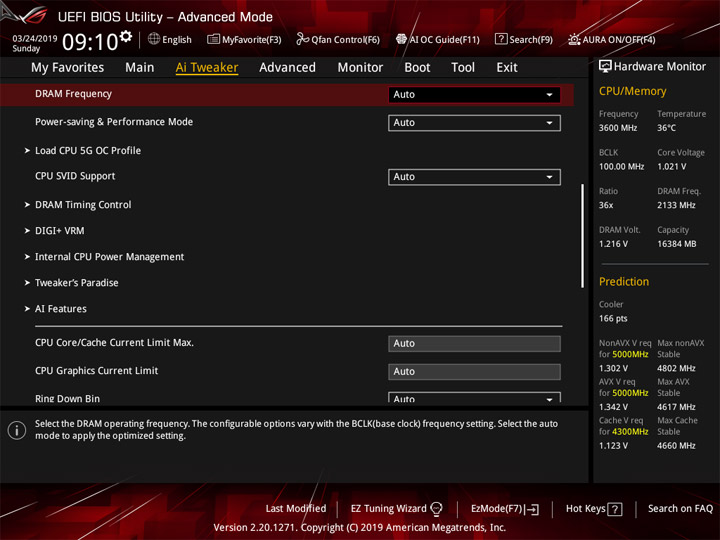Viewport: 720px width, 540px height.
Task: Click Hot Keys question mark icon
Action: click(615, 509)
